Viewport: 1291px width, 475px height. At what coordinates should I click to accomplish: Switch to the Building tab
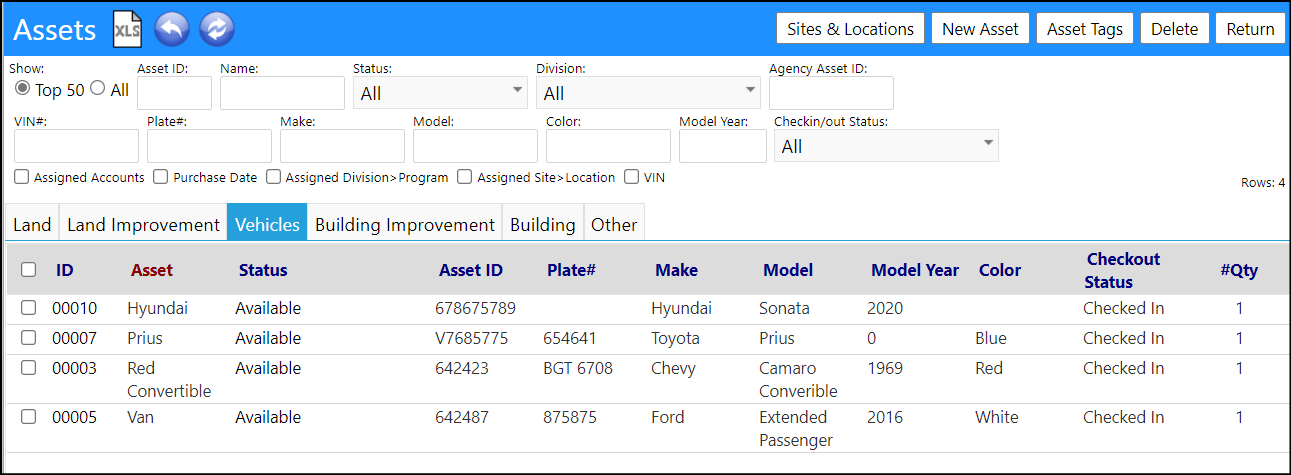(x=543, y=224)
